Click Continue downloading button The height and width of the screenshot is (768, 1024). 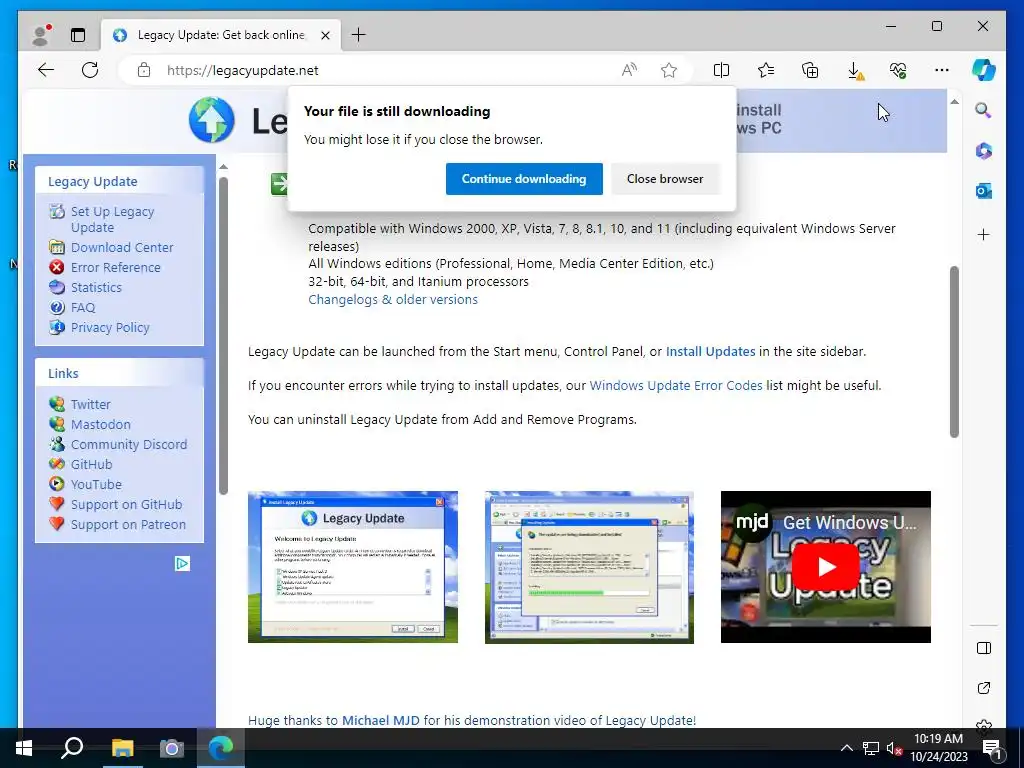click(x=524, y=179)
